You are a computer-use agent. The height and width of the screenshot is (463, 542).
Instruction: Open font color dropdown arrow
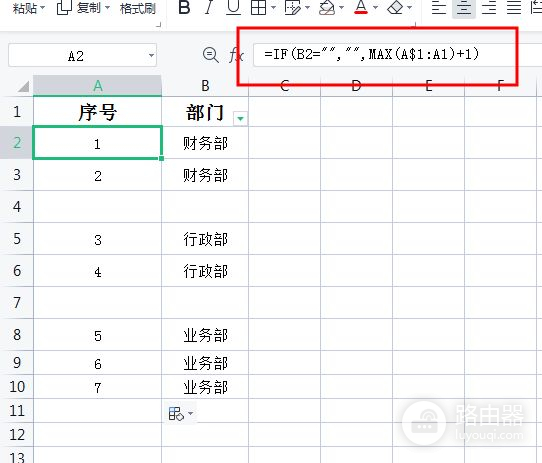375,8
